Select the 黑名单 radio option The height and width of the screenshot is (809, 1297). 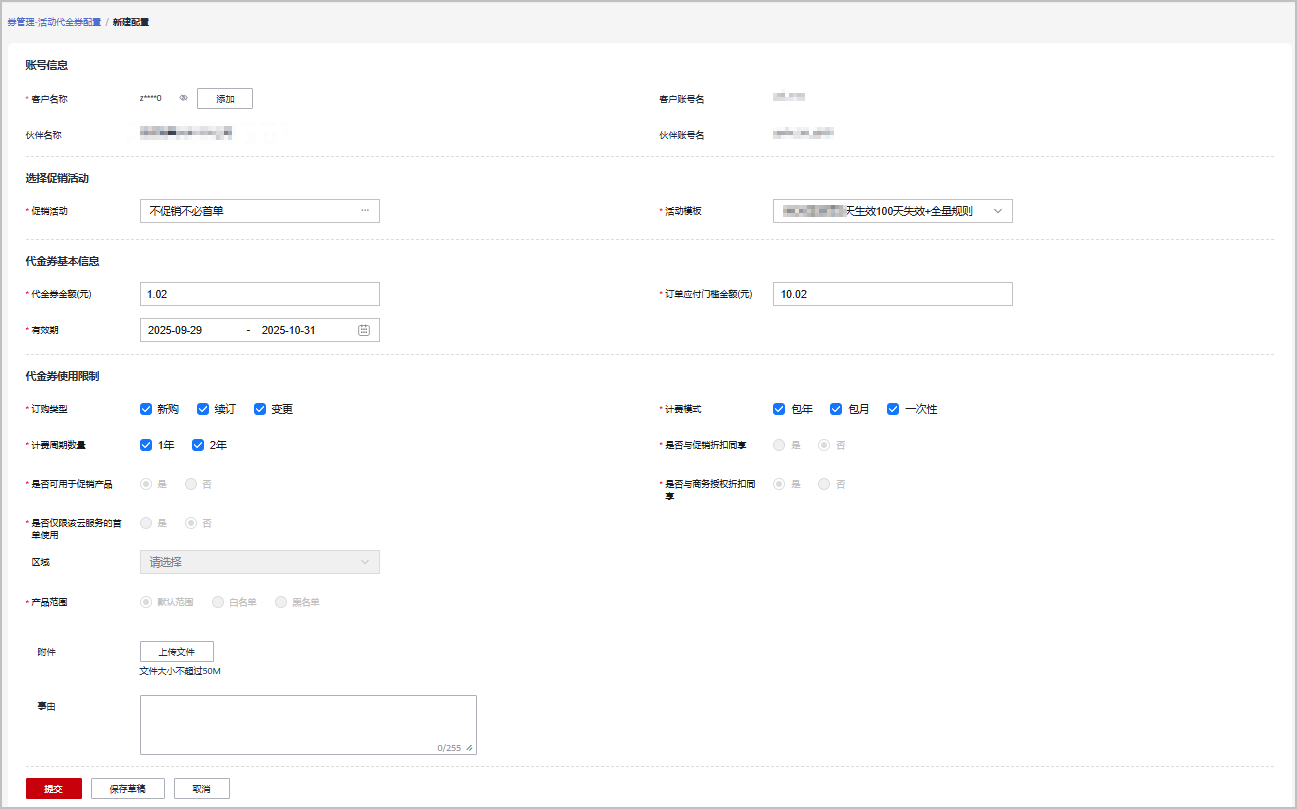[281, 602]
